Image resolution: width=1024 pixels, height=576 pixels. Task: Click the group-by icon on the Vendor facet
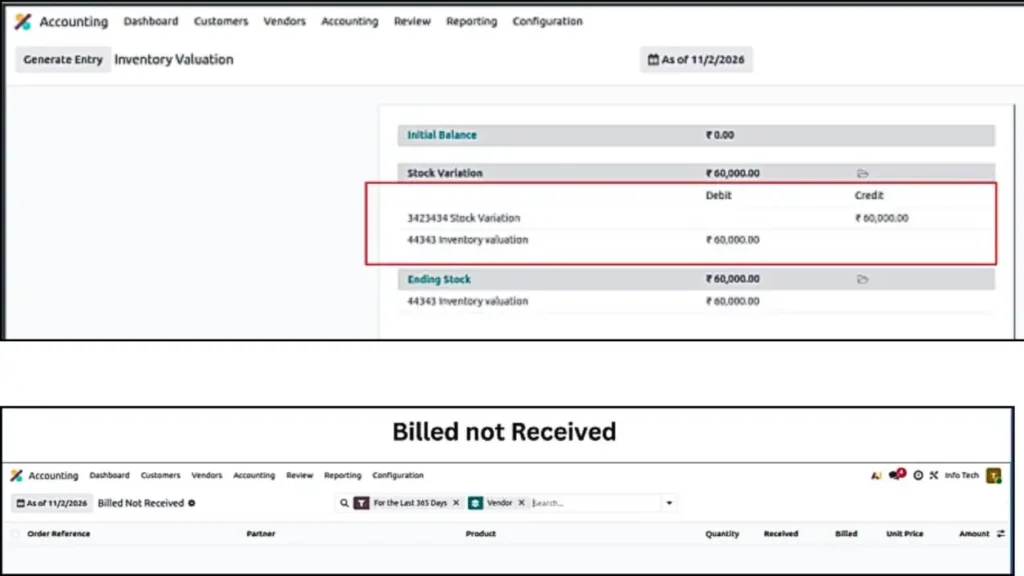coord(475,503)
